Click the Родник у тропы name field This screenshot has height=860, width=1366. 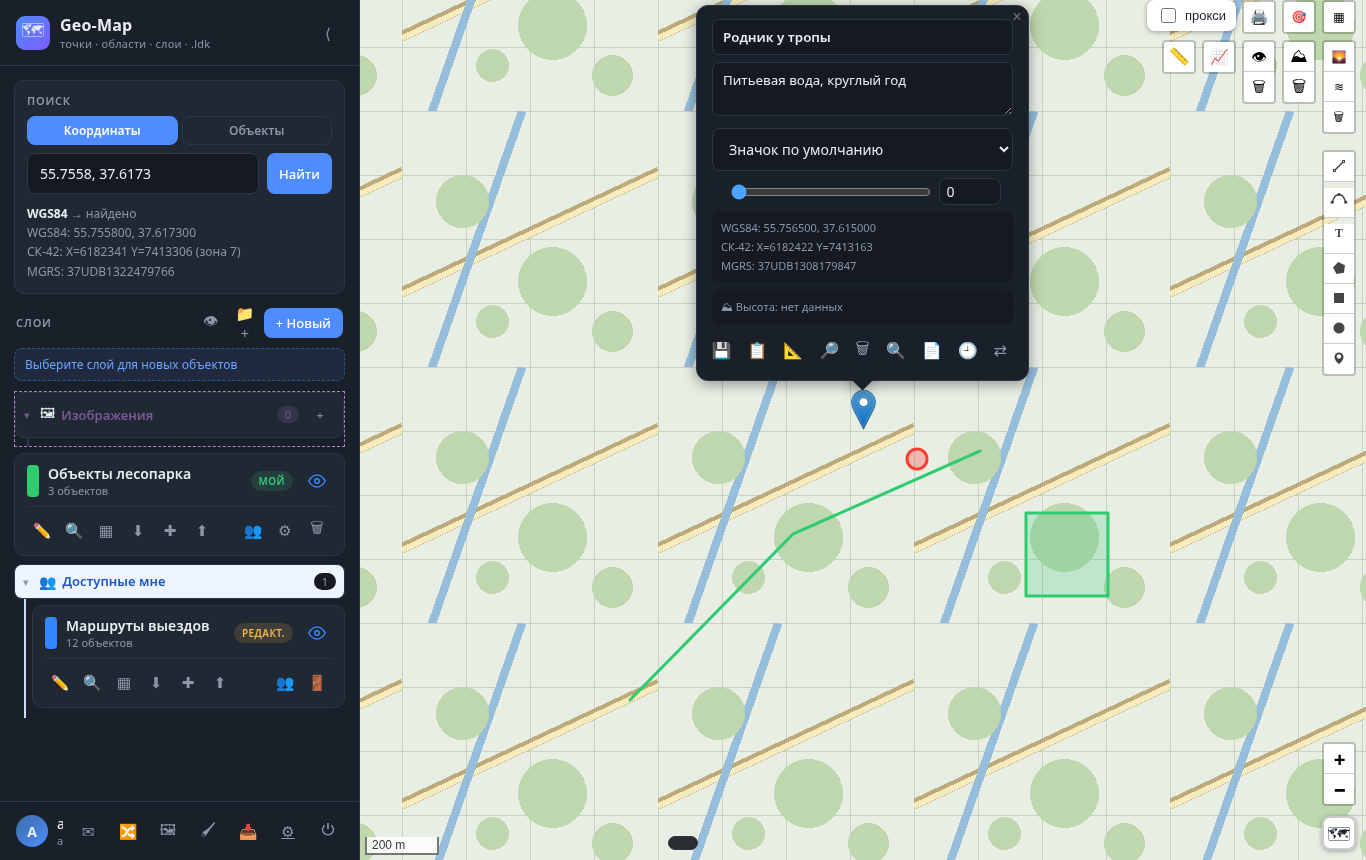[x=862, y=37]
